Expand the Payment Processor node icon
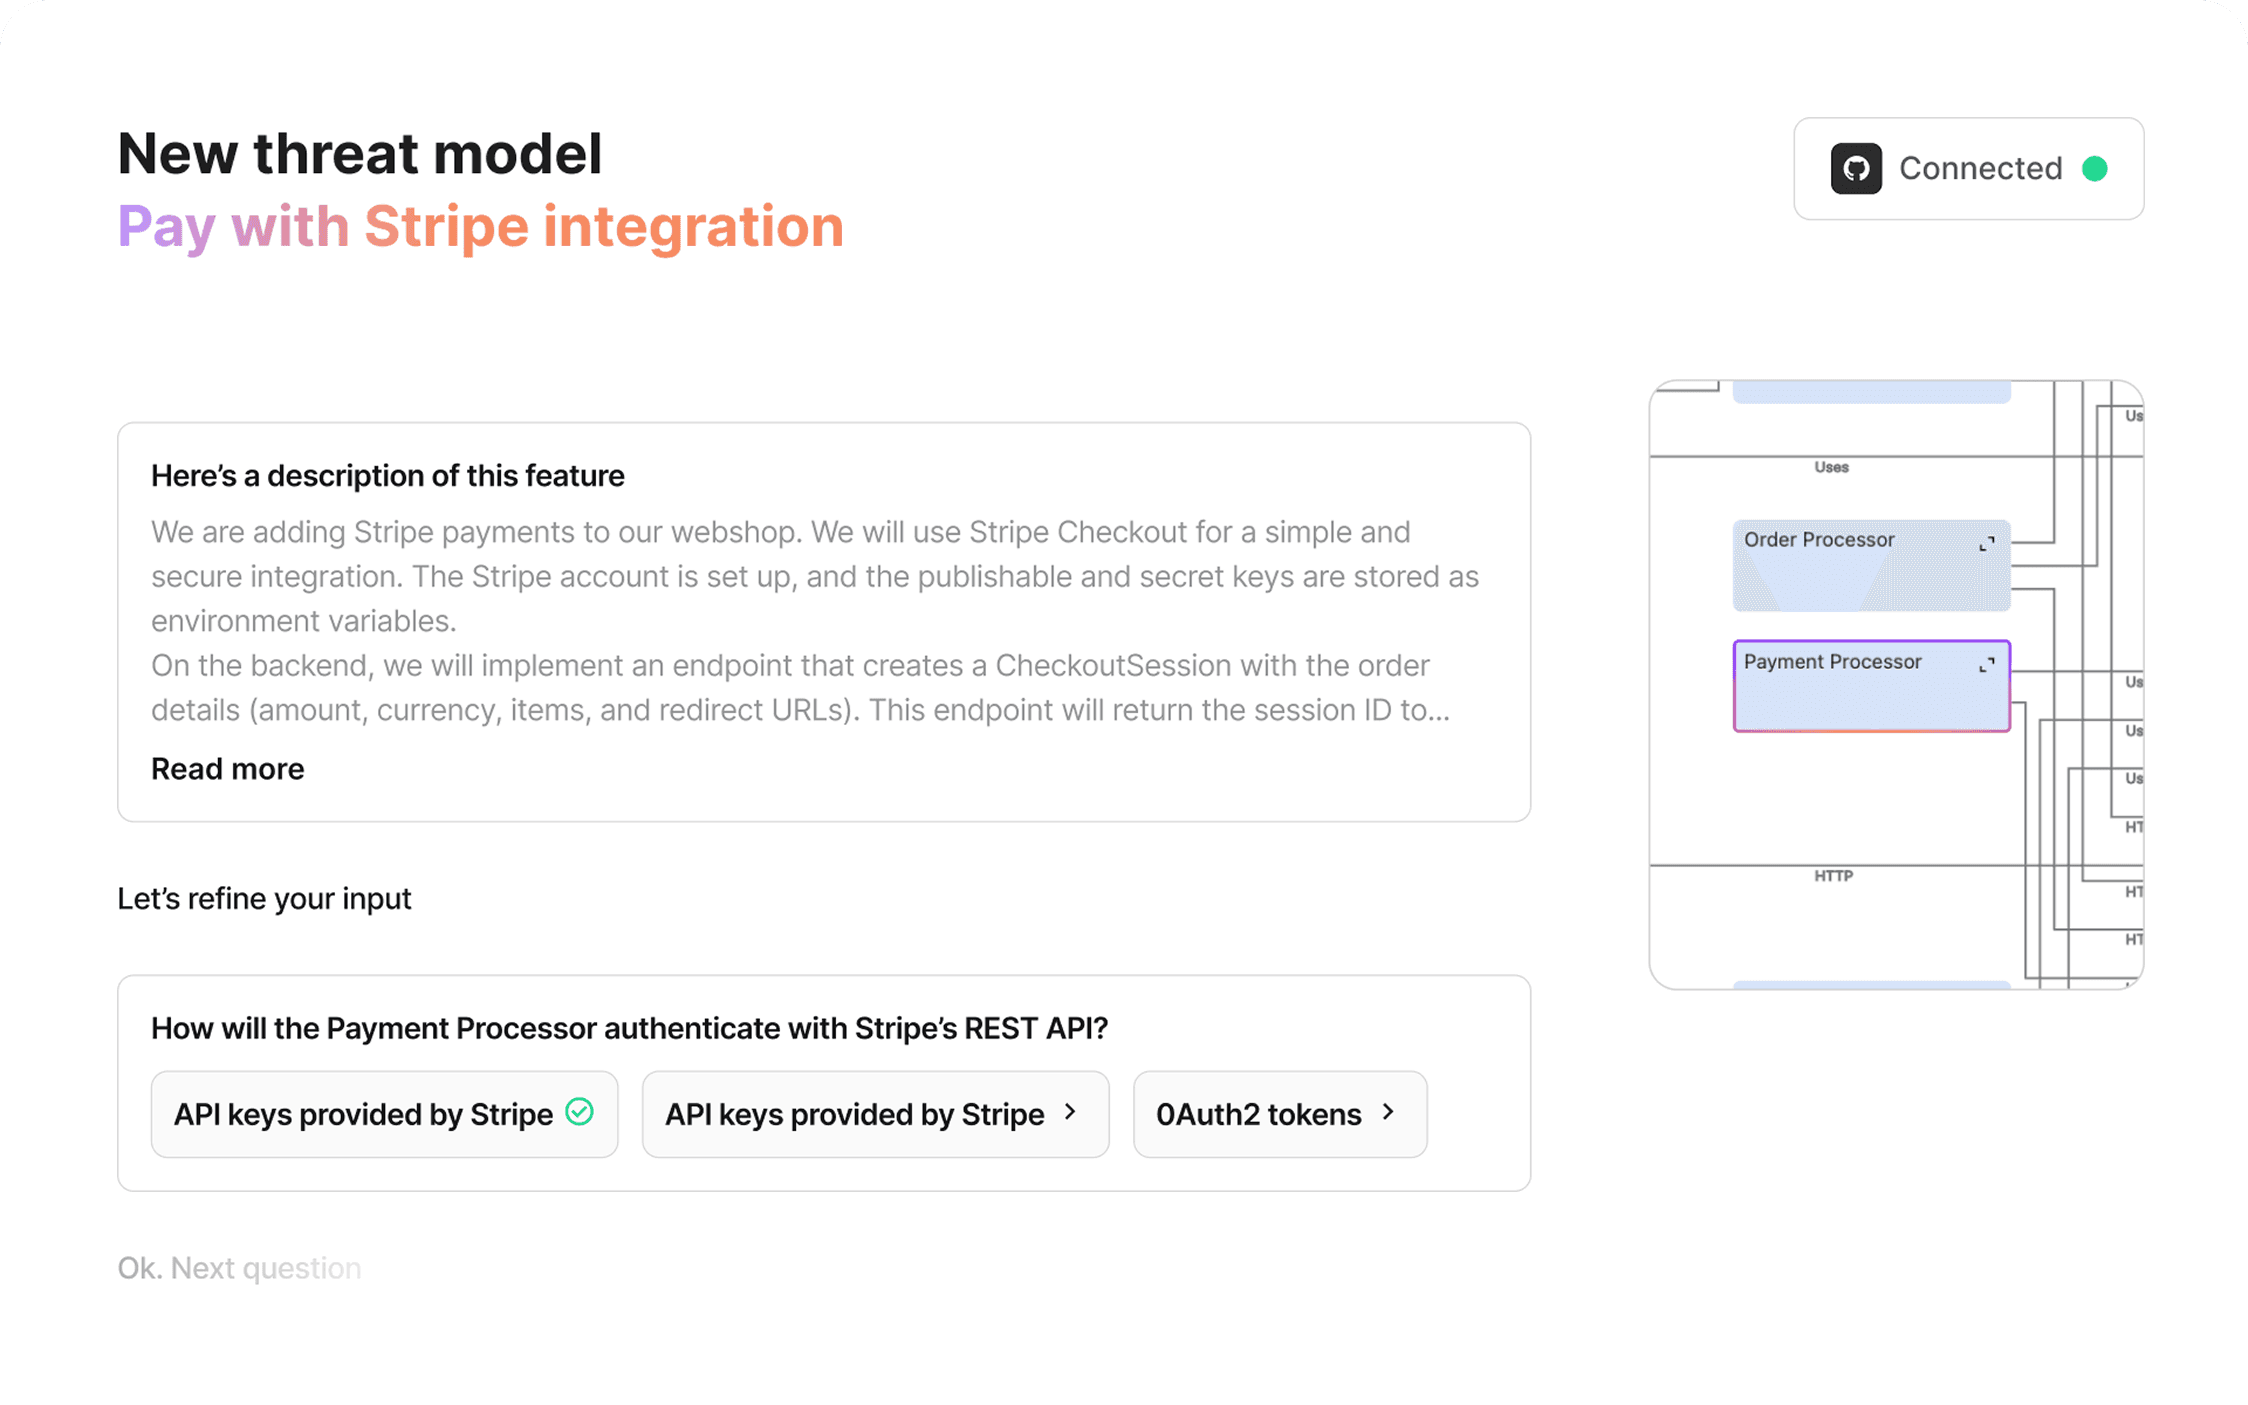 [x=1986, y=665]
